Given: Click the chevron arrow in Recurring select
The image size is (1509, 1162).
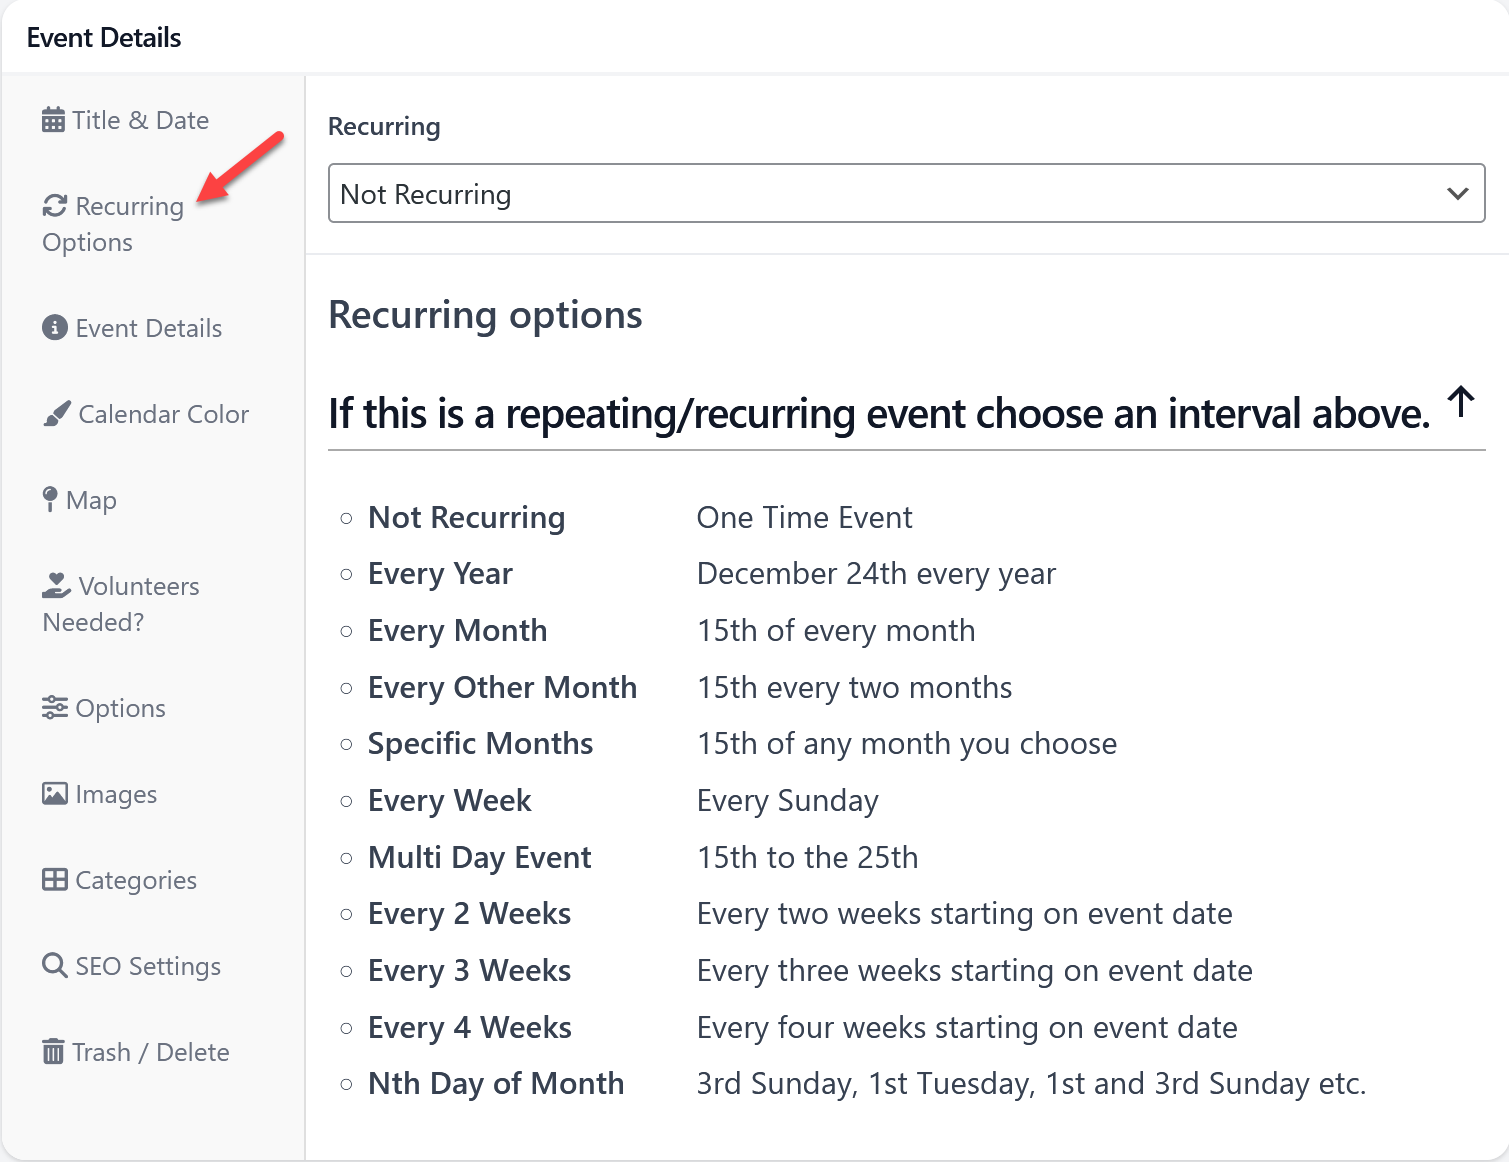Looking at the screenshot, I should 1457,194.
